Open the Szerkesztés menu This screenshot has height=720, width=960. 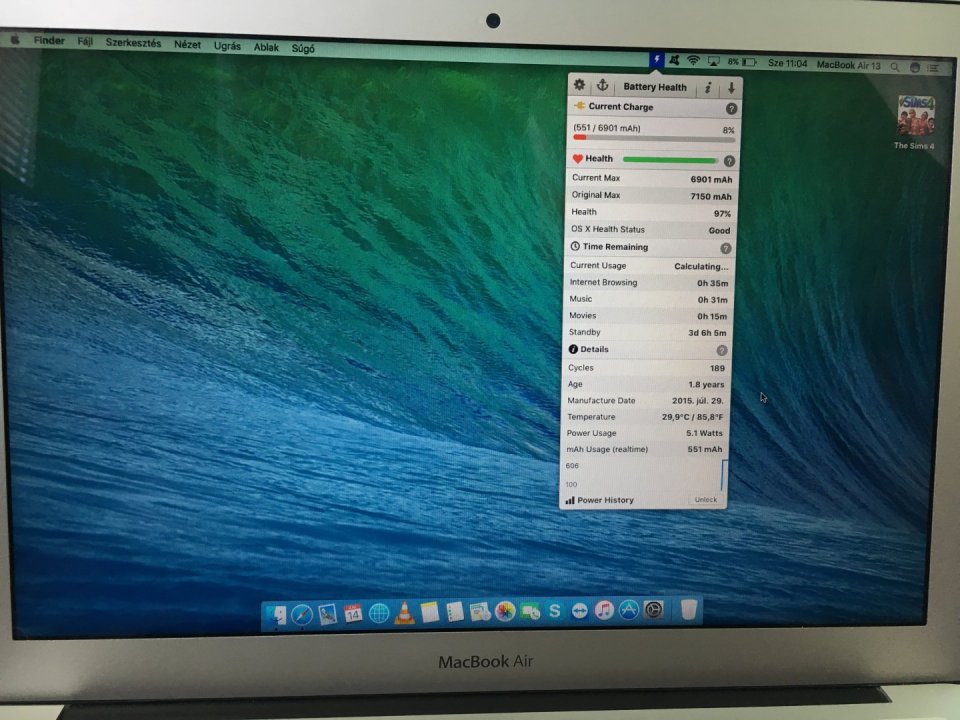coord(133,43)
